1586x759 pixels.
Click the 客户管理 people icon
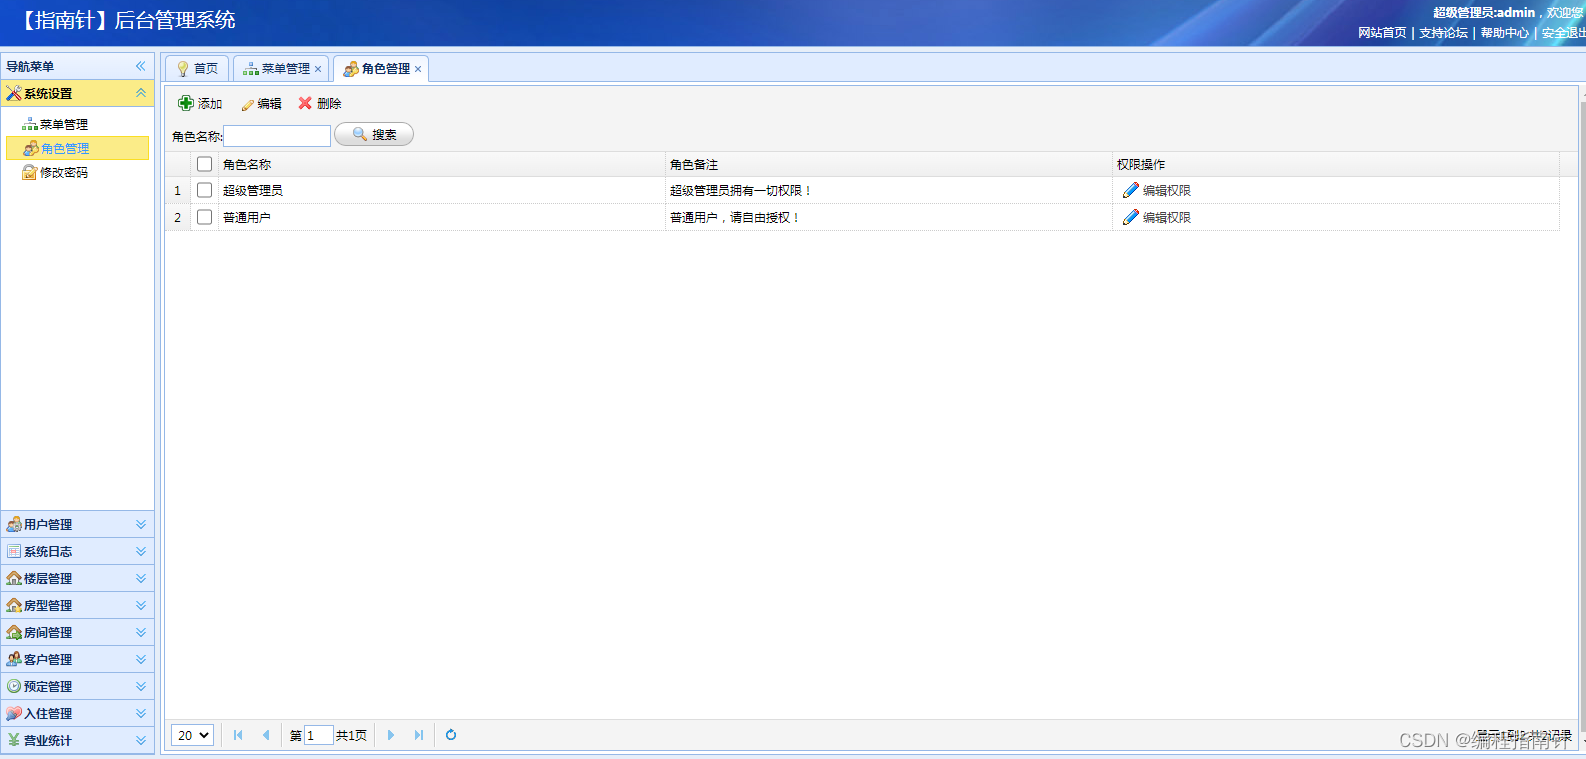[14, 659]
